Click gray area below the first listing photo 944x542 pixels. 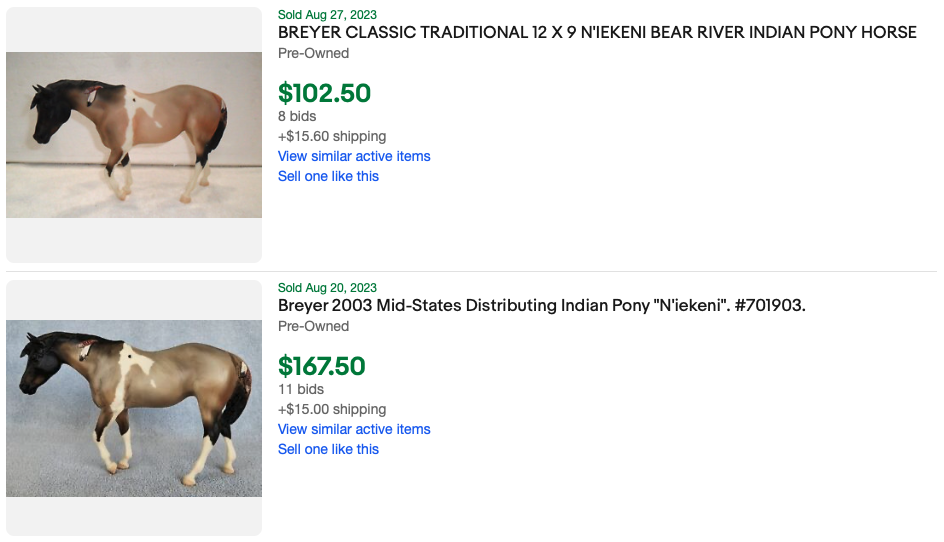click(134, 240)
